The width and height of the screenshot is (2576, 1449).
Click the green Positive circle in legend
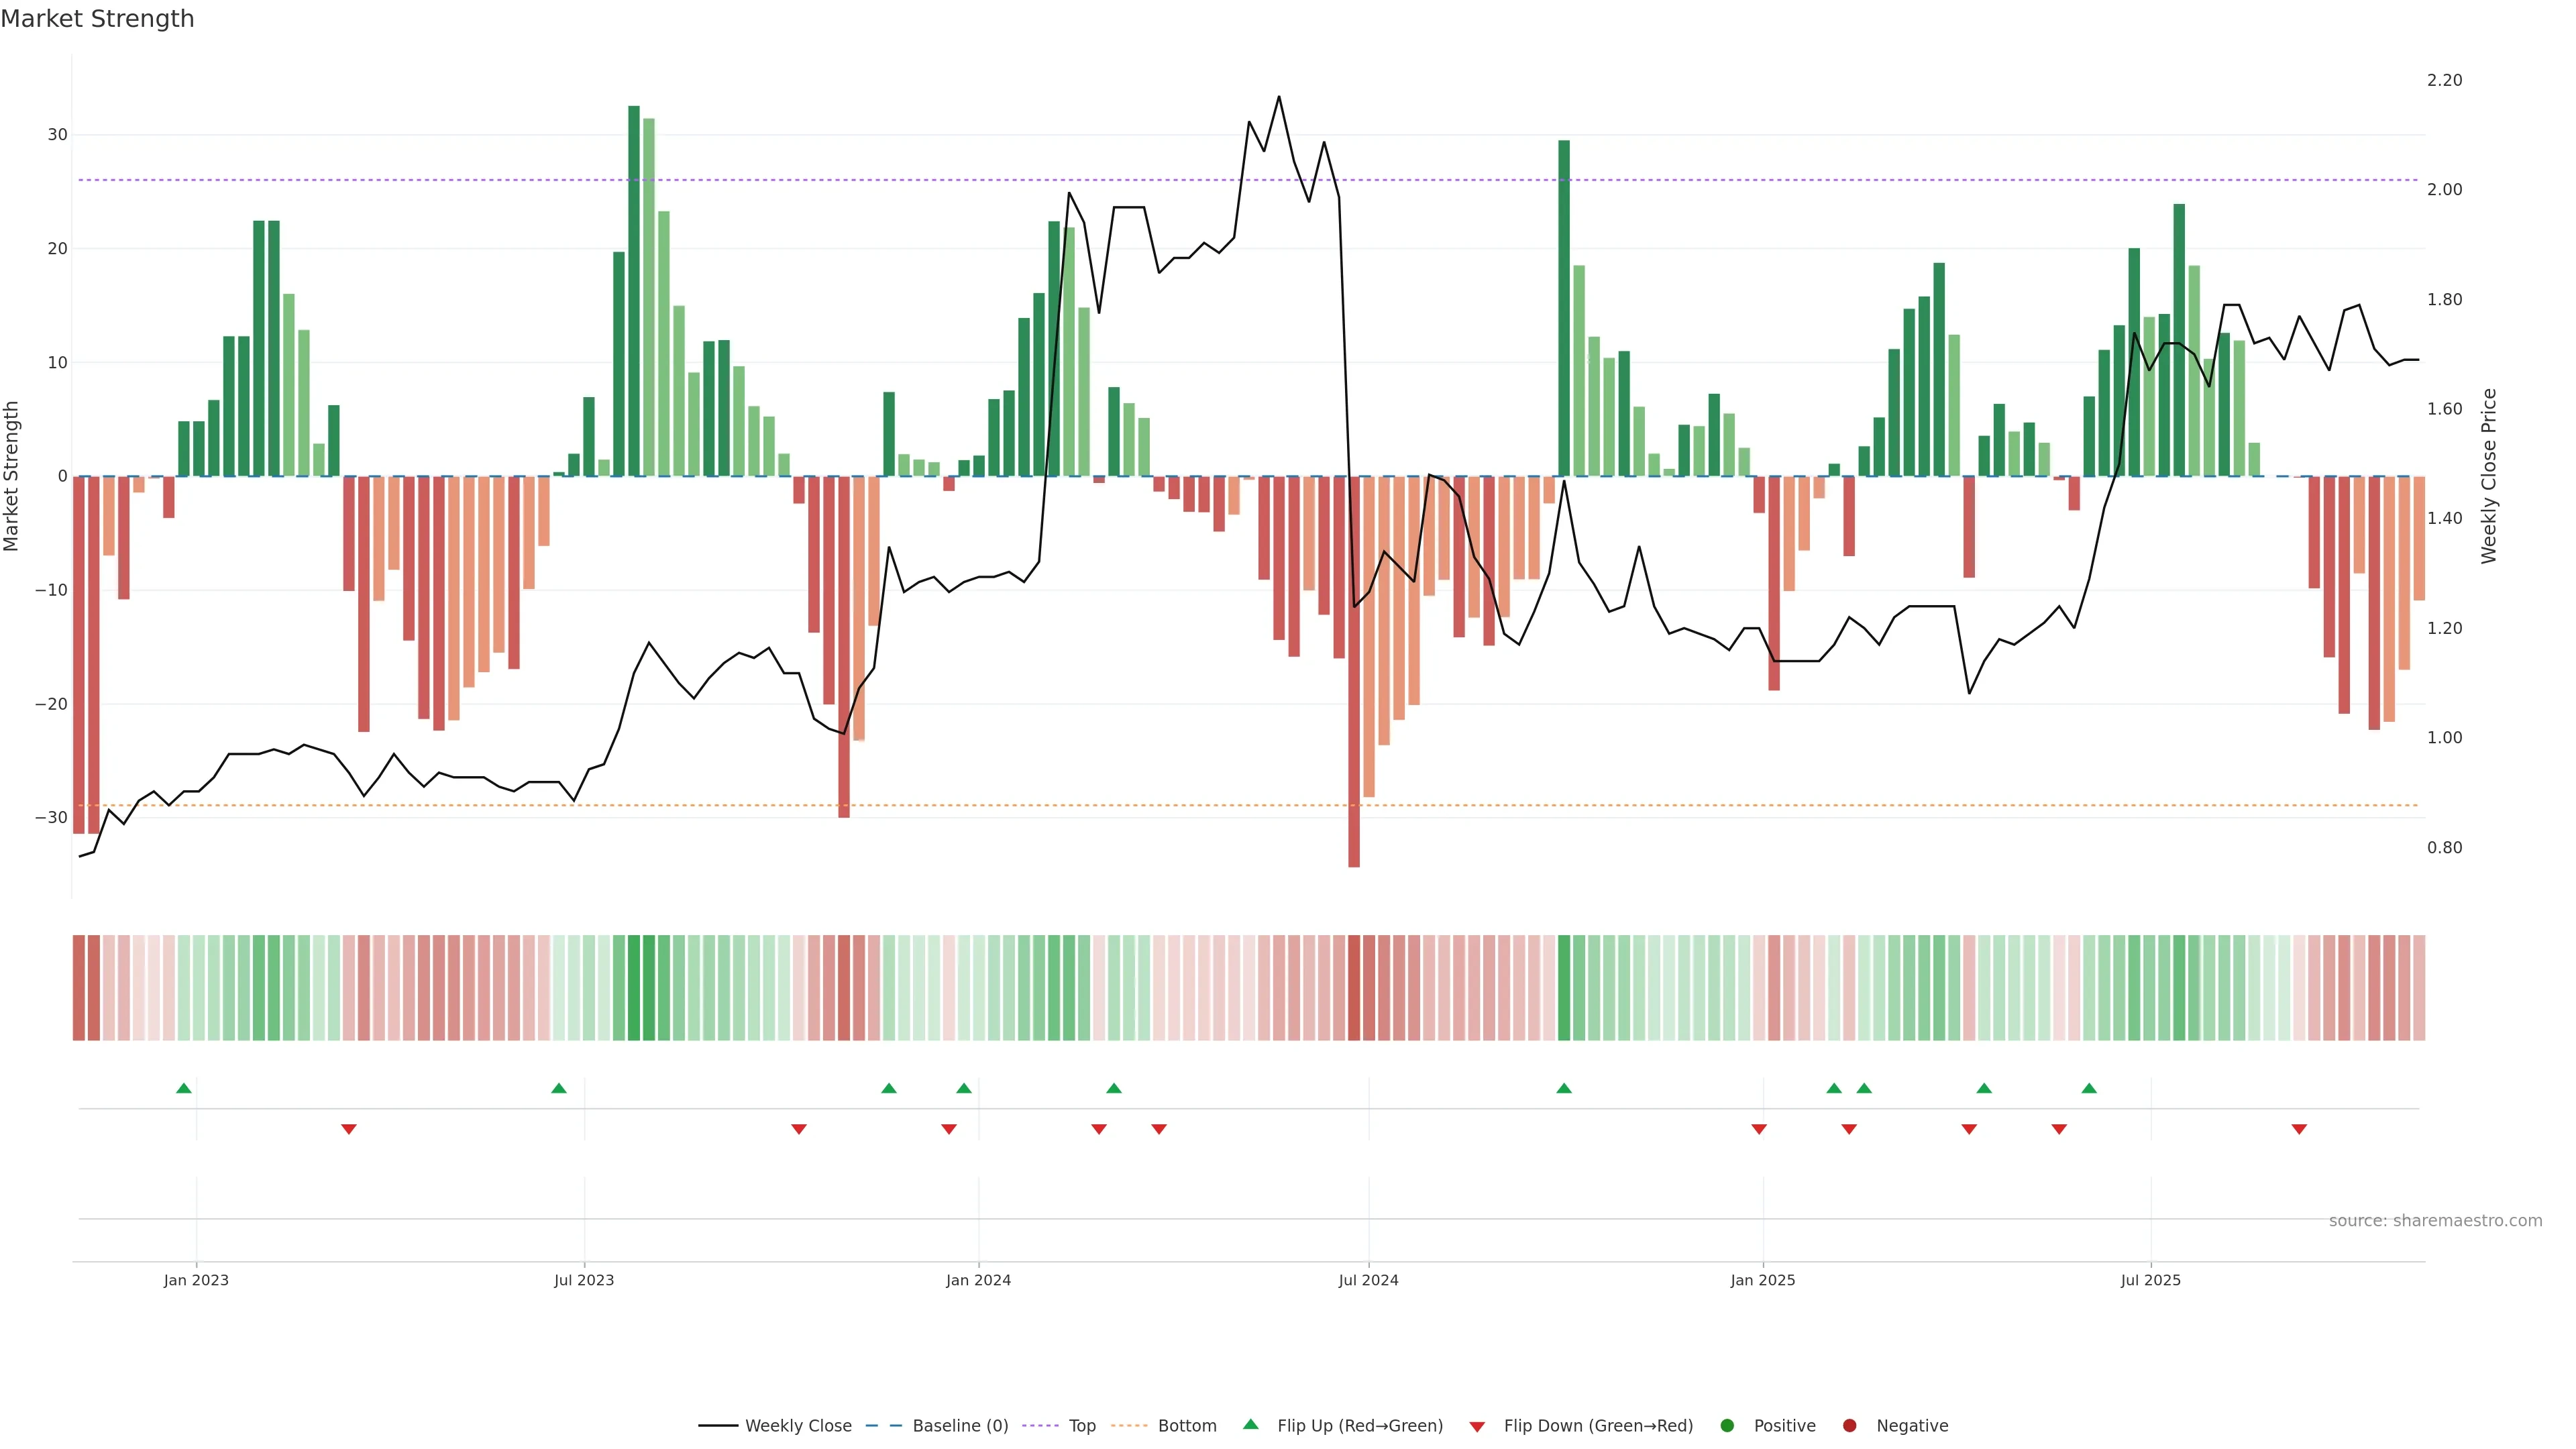tap(1727, 1425)
